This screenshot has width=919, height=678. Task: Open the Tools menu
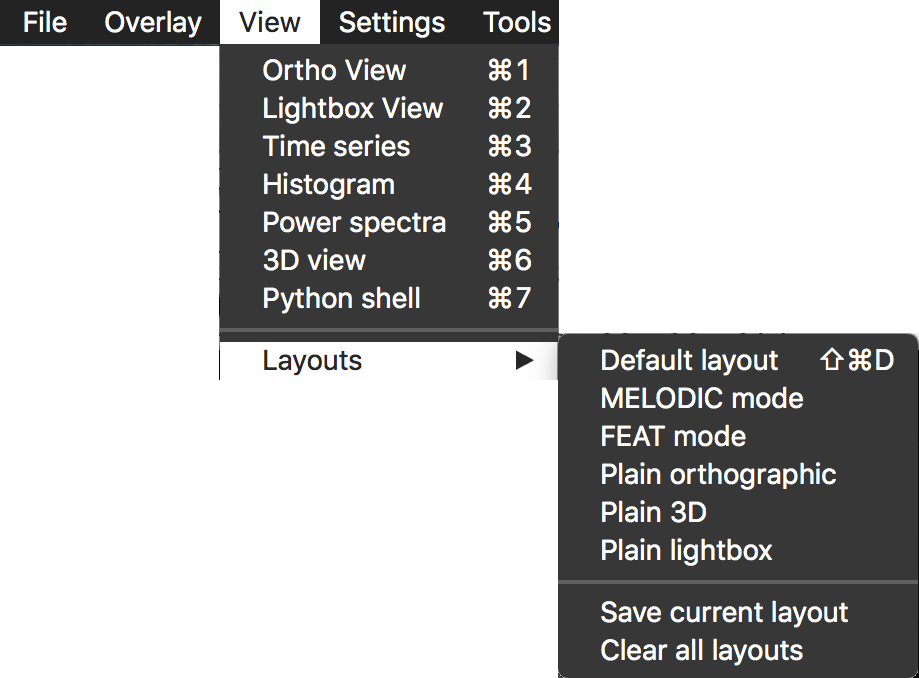pyautogui.click(x=517, y=22)
